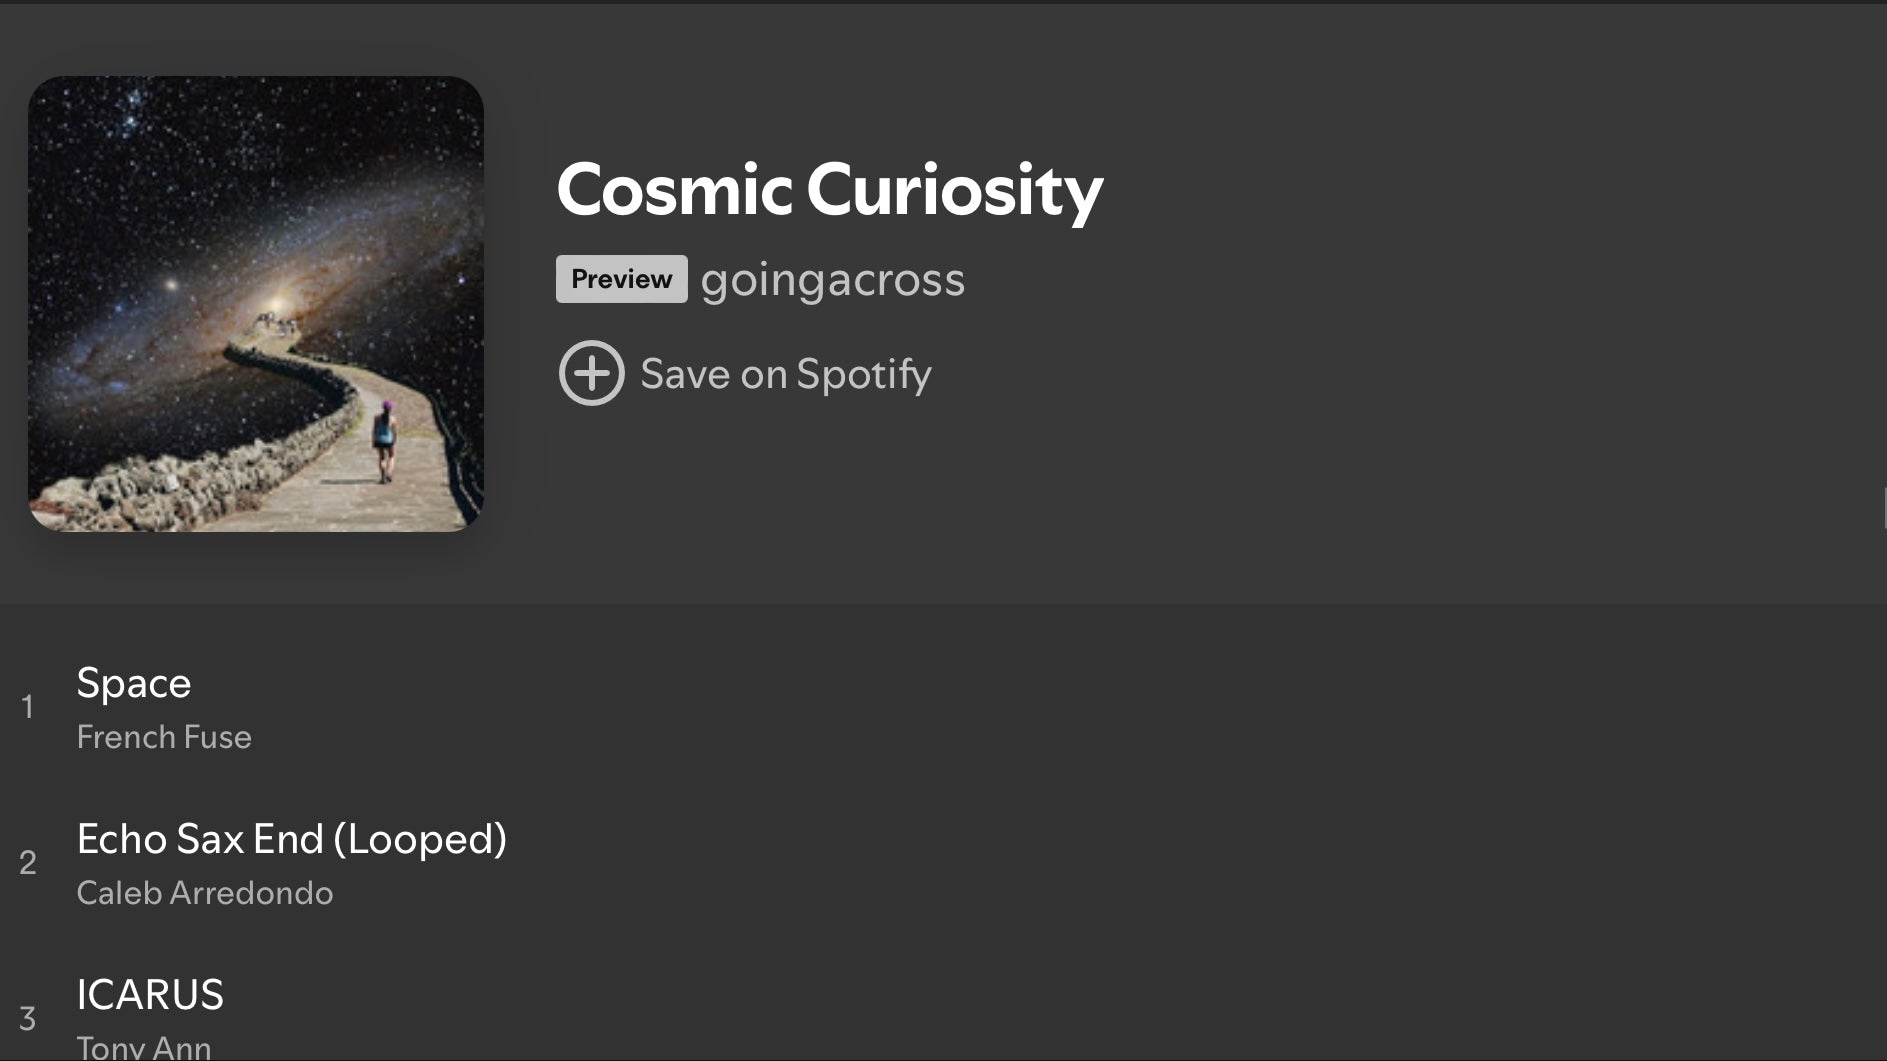Open the "Cosmic Curiosity" playlist title link
Screen dimensions: 1887x1061
829,189
